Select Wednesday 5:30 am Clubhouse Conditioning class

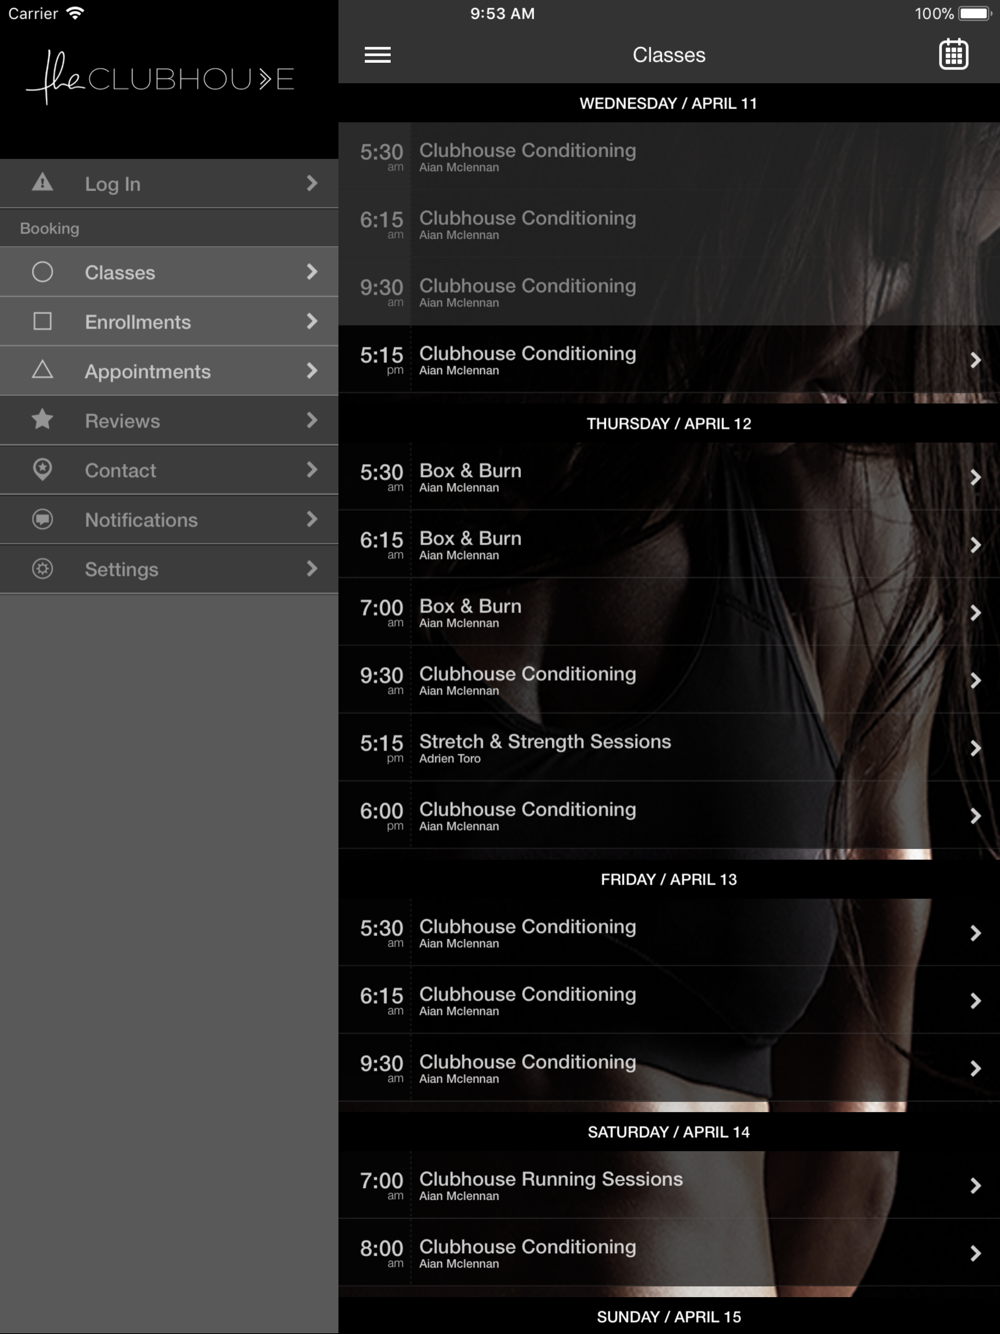tap(669, 156)
